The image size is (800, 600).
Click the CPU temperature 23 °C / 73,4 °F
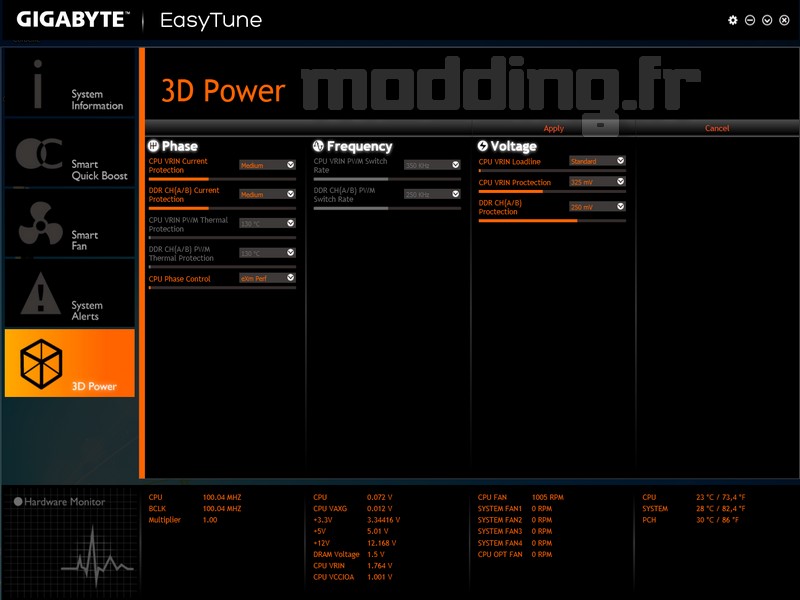(694, 497)
